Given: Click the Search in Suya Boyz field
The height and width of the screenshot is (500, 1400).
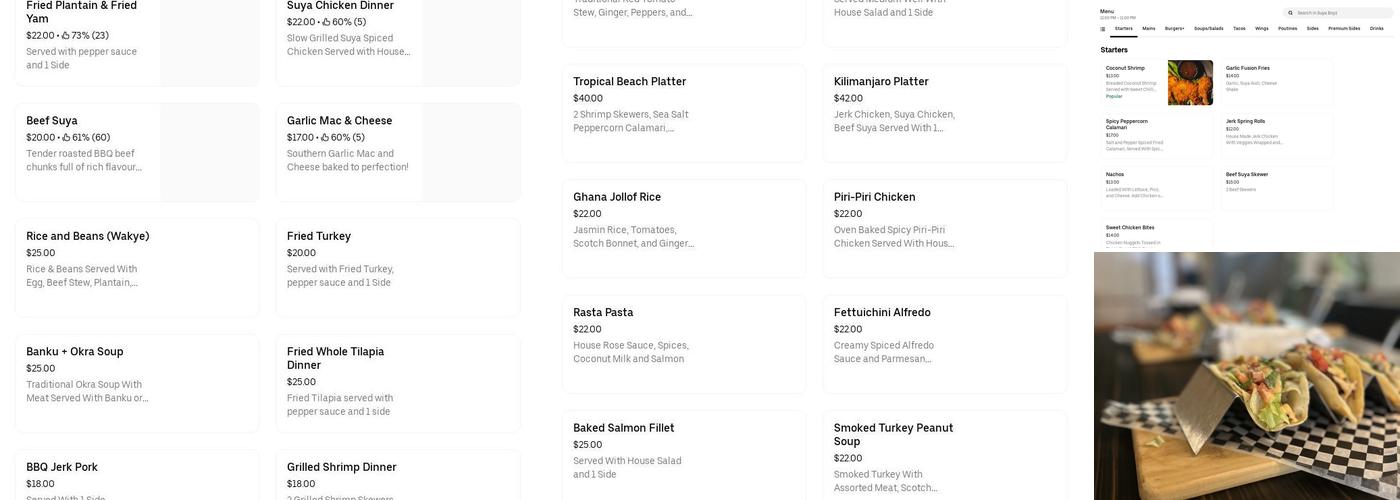Looking at the screenshot, I should pyautogui.click(x=1340, y=13).
